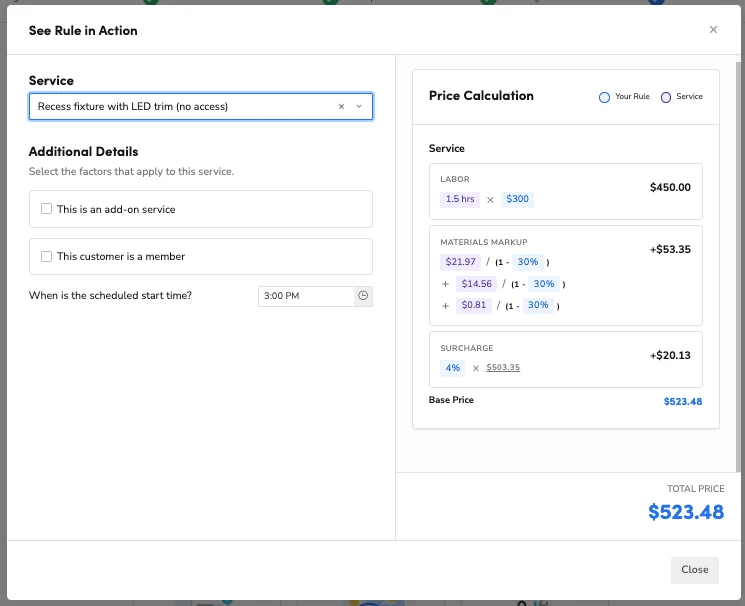The height and width of the screenshot is (606, 745).
Task: Click the Base Price $523.48 amount
Action: click(682, 402)
